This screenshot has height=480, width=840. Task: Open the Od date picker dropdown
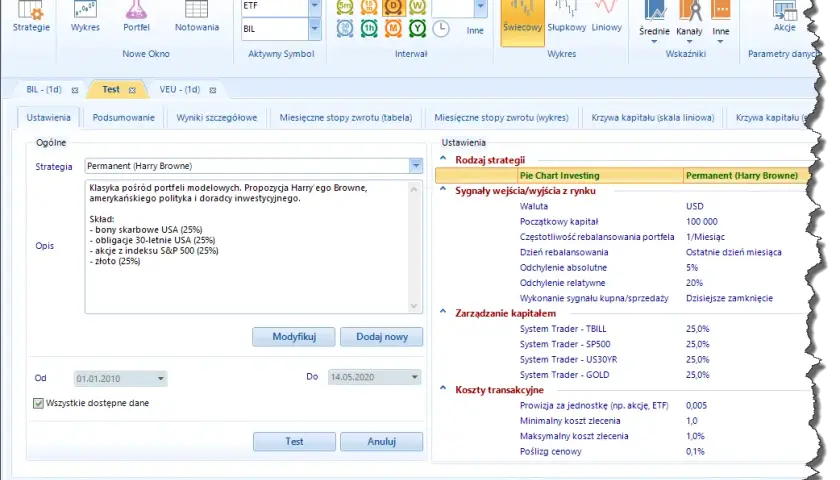pos(160,379)
